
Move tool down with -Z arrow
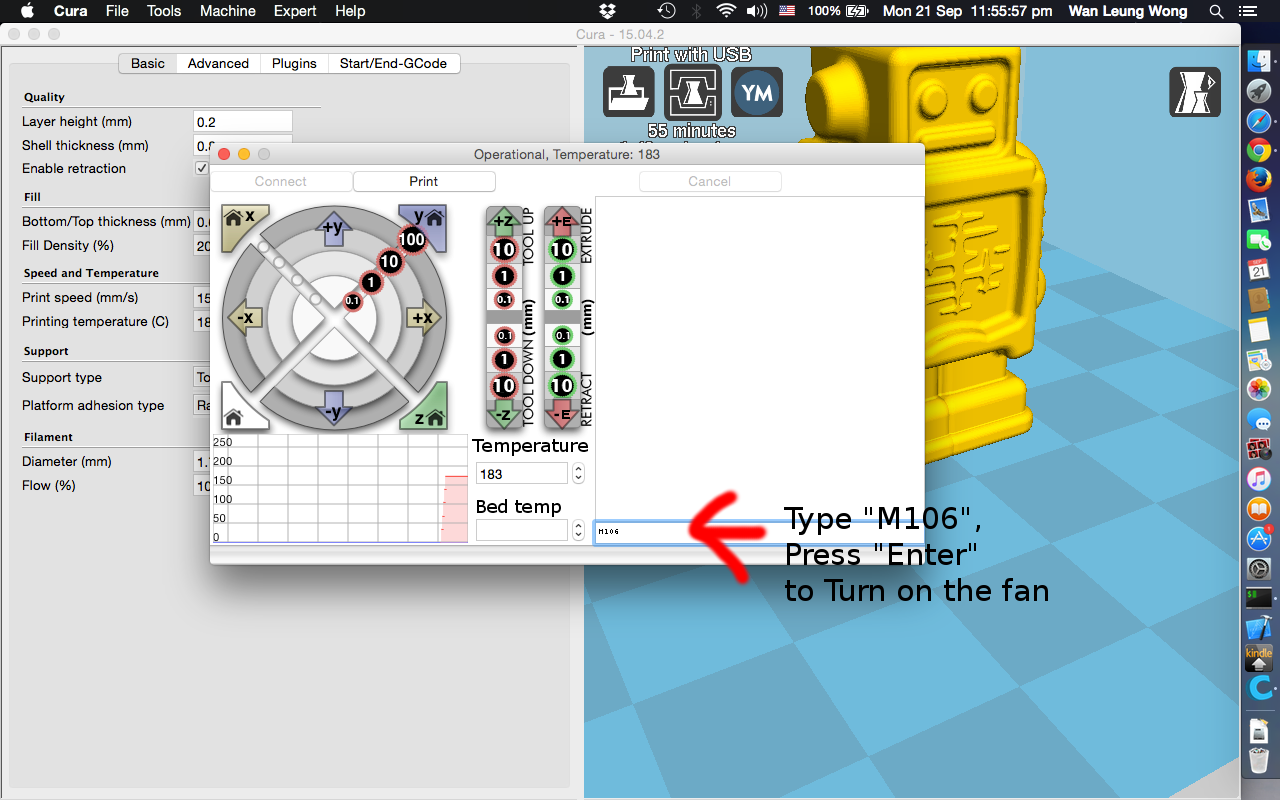(503, 414)
